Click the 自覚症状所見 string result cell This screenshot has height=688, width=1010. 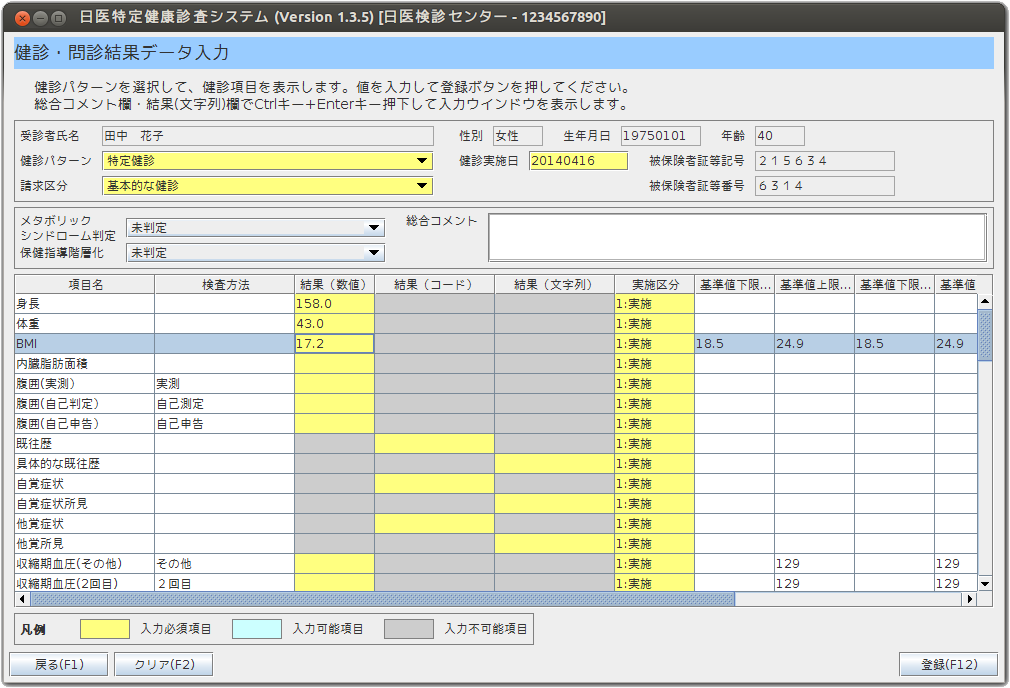click(554, 503)
